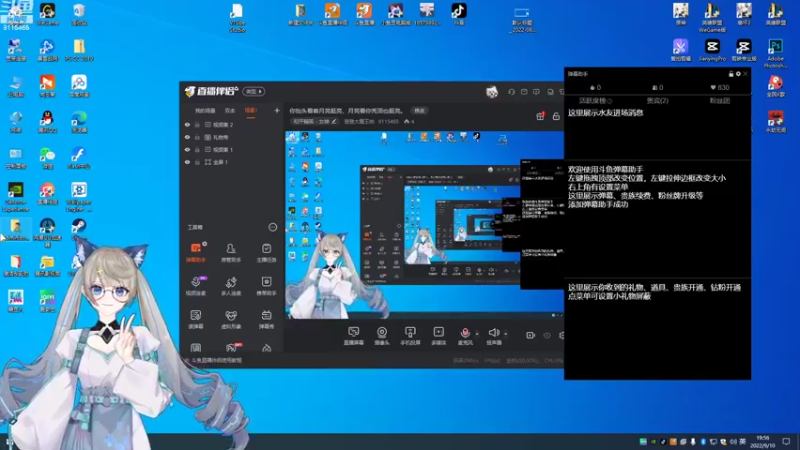This screenshot has height=450, width=800.
Task: Open the first tab in danmu assistant
Action: click(595, 101)
